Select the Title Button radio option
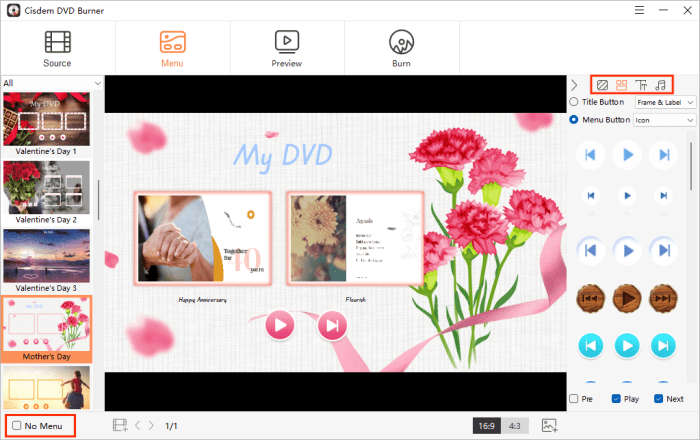The width and height of the screenshot is (700, 440). 573,102
